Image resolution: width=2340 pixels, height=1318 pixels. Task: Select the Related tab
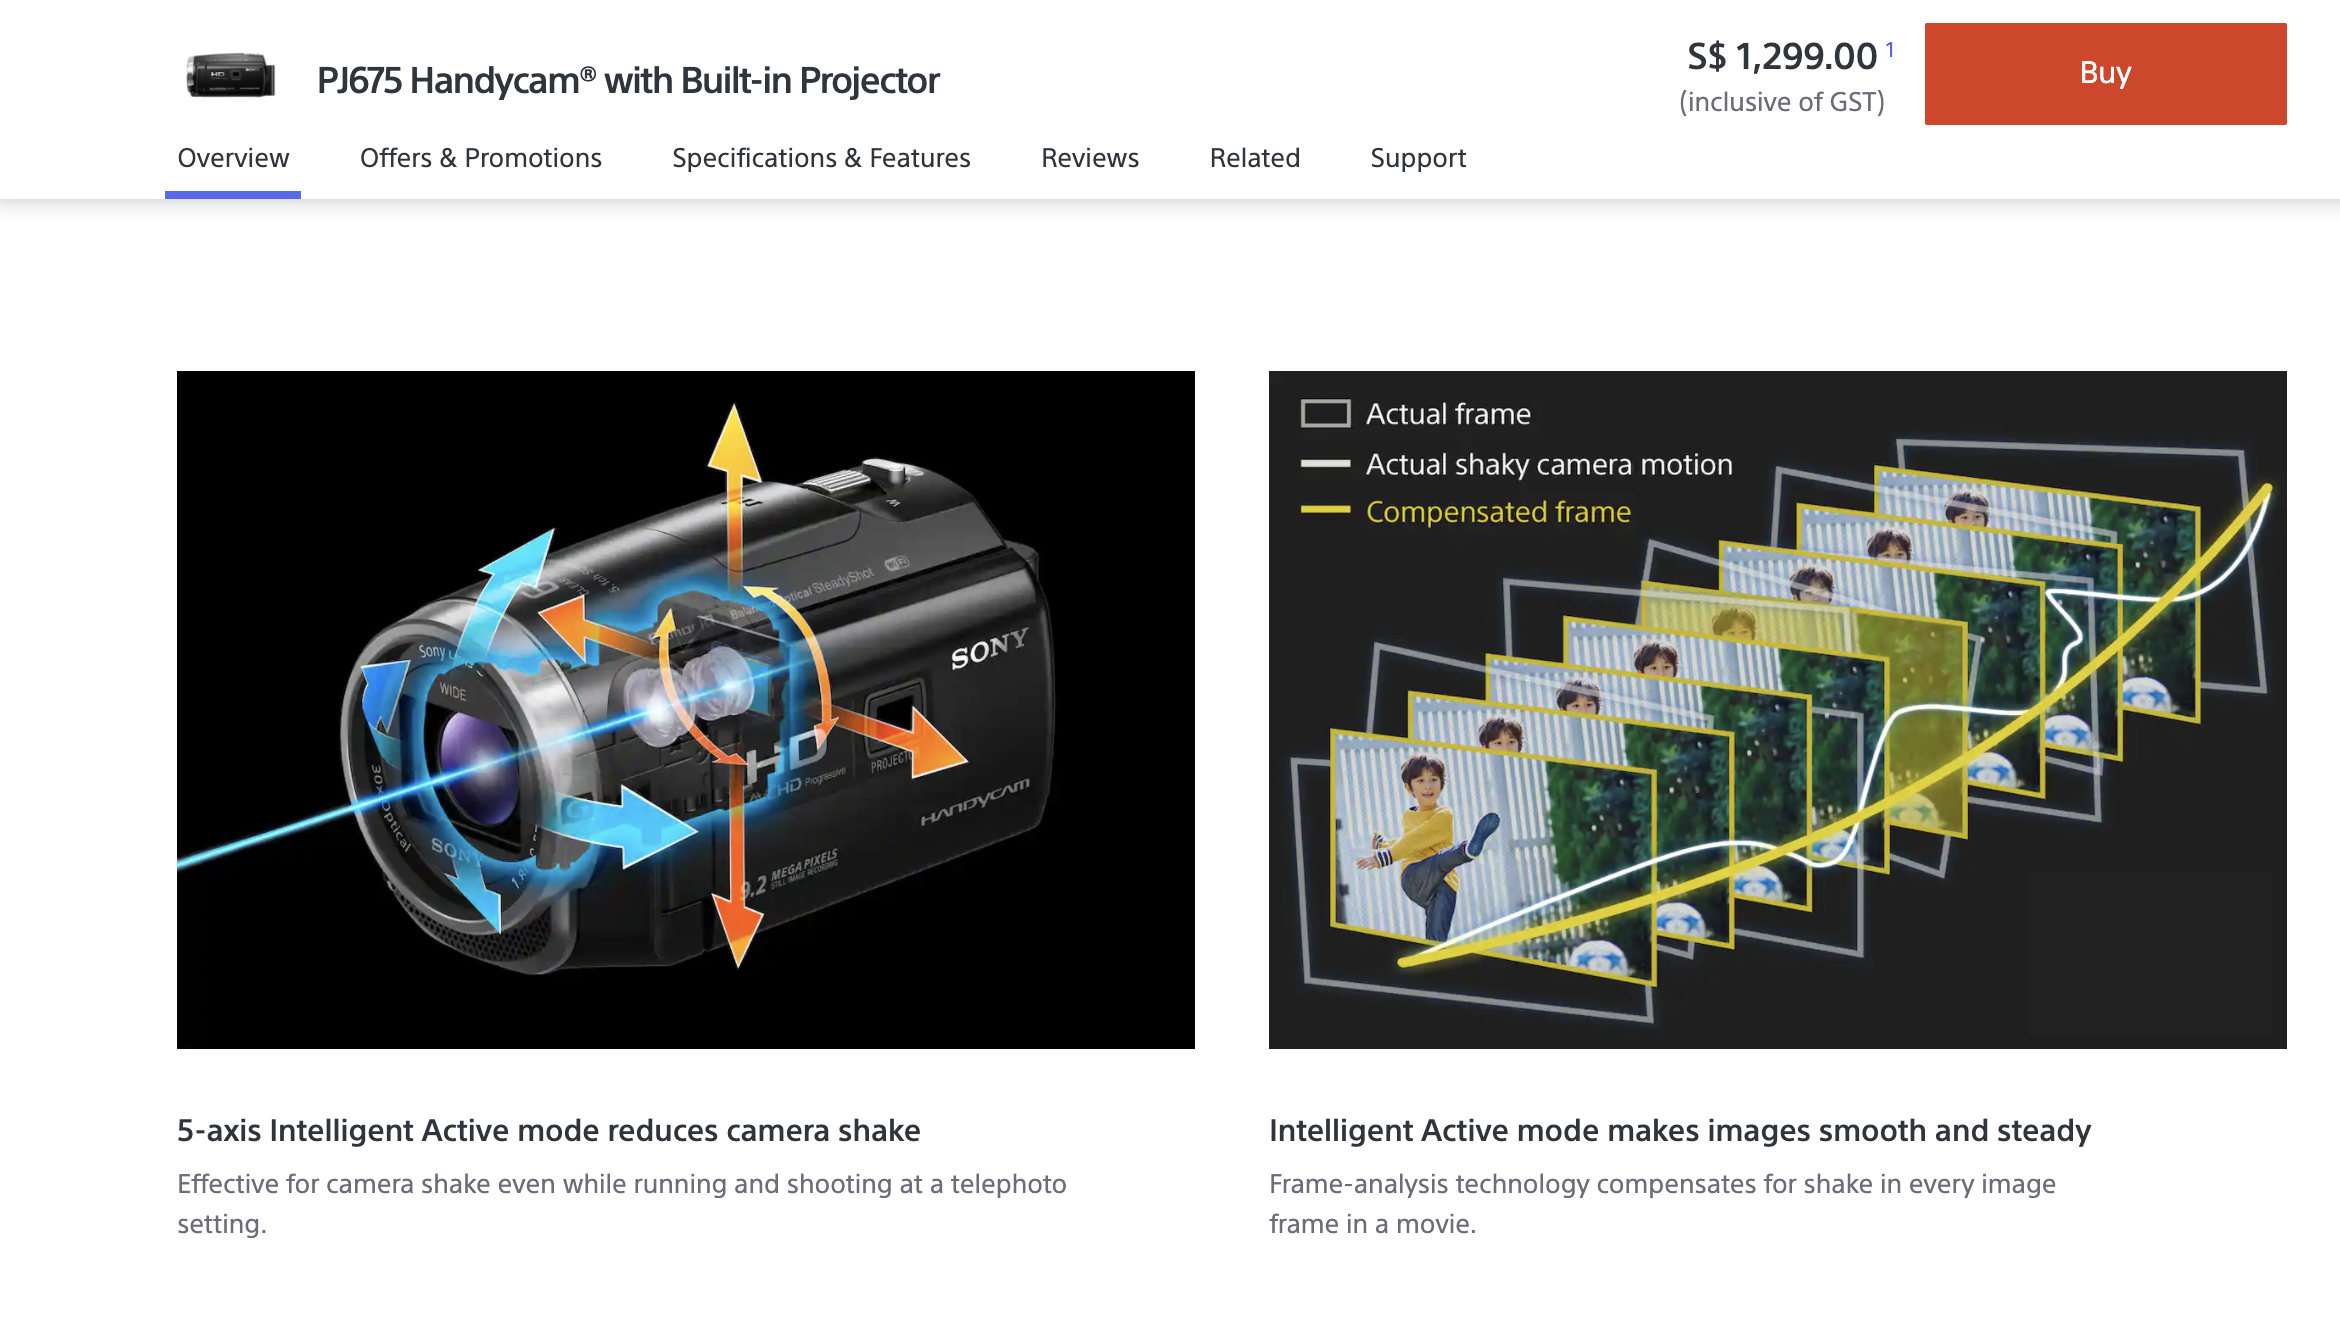click(x=1254, y=159)
